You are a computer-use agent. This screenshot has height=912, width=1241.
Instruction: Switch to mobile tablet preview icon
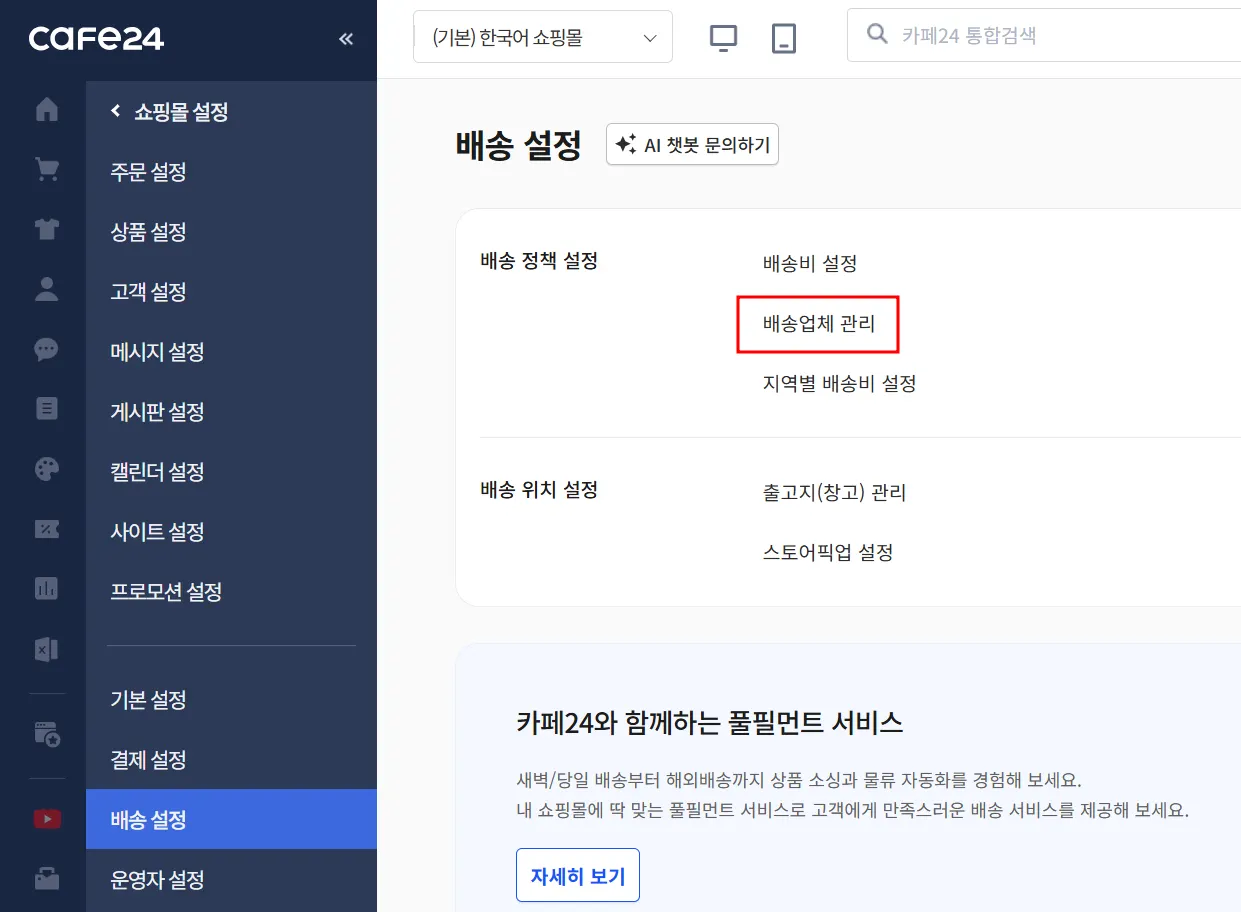tap(784, 38)
